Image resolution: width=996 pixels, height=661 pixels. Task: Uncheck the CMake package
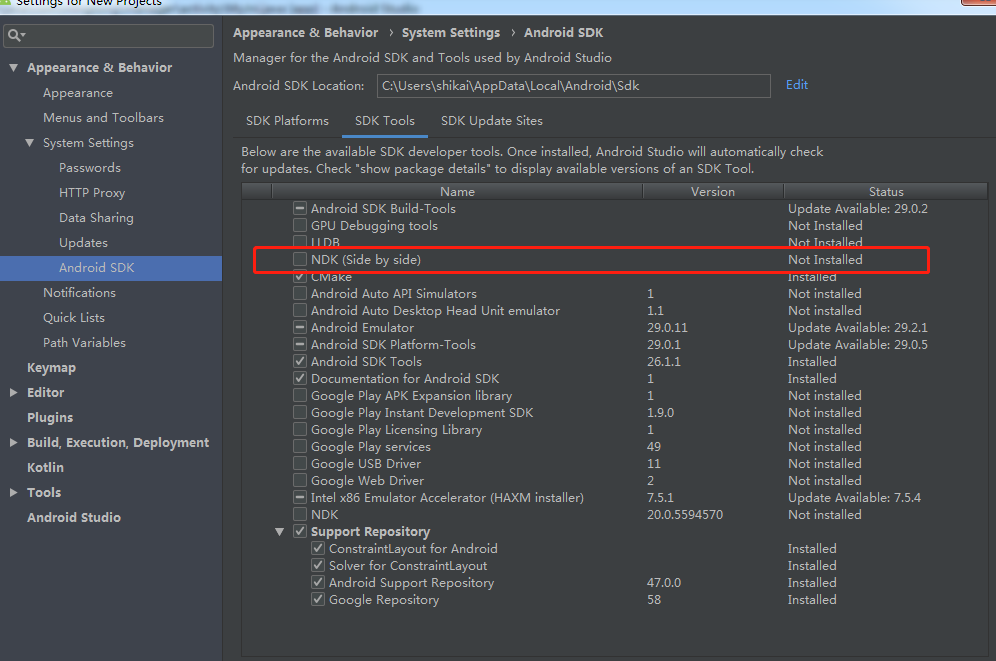[x=300, y=276]
